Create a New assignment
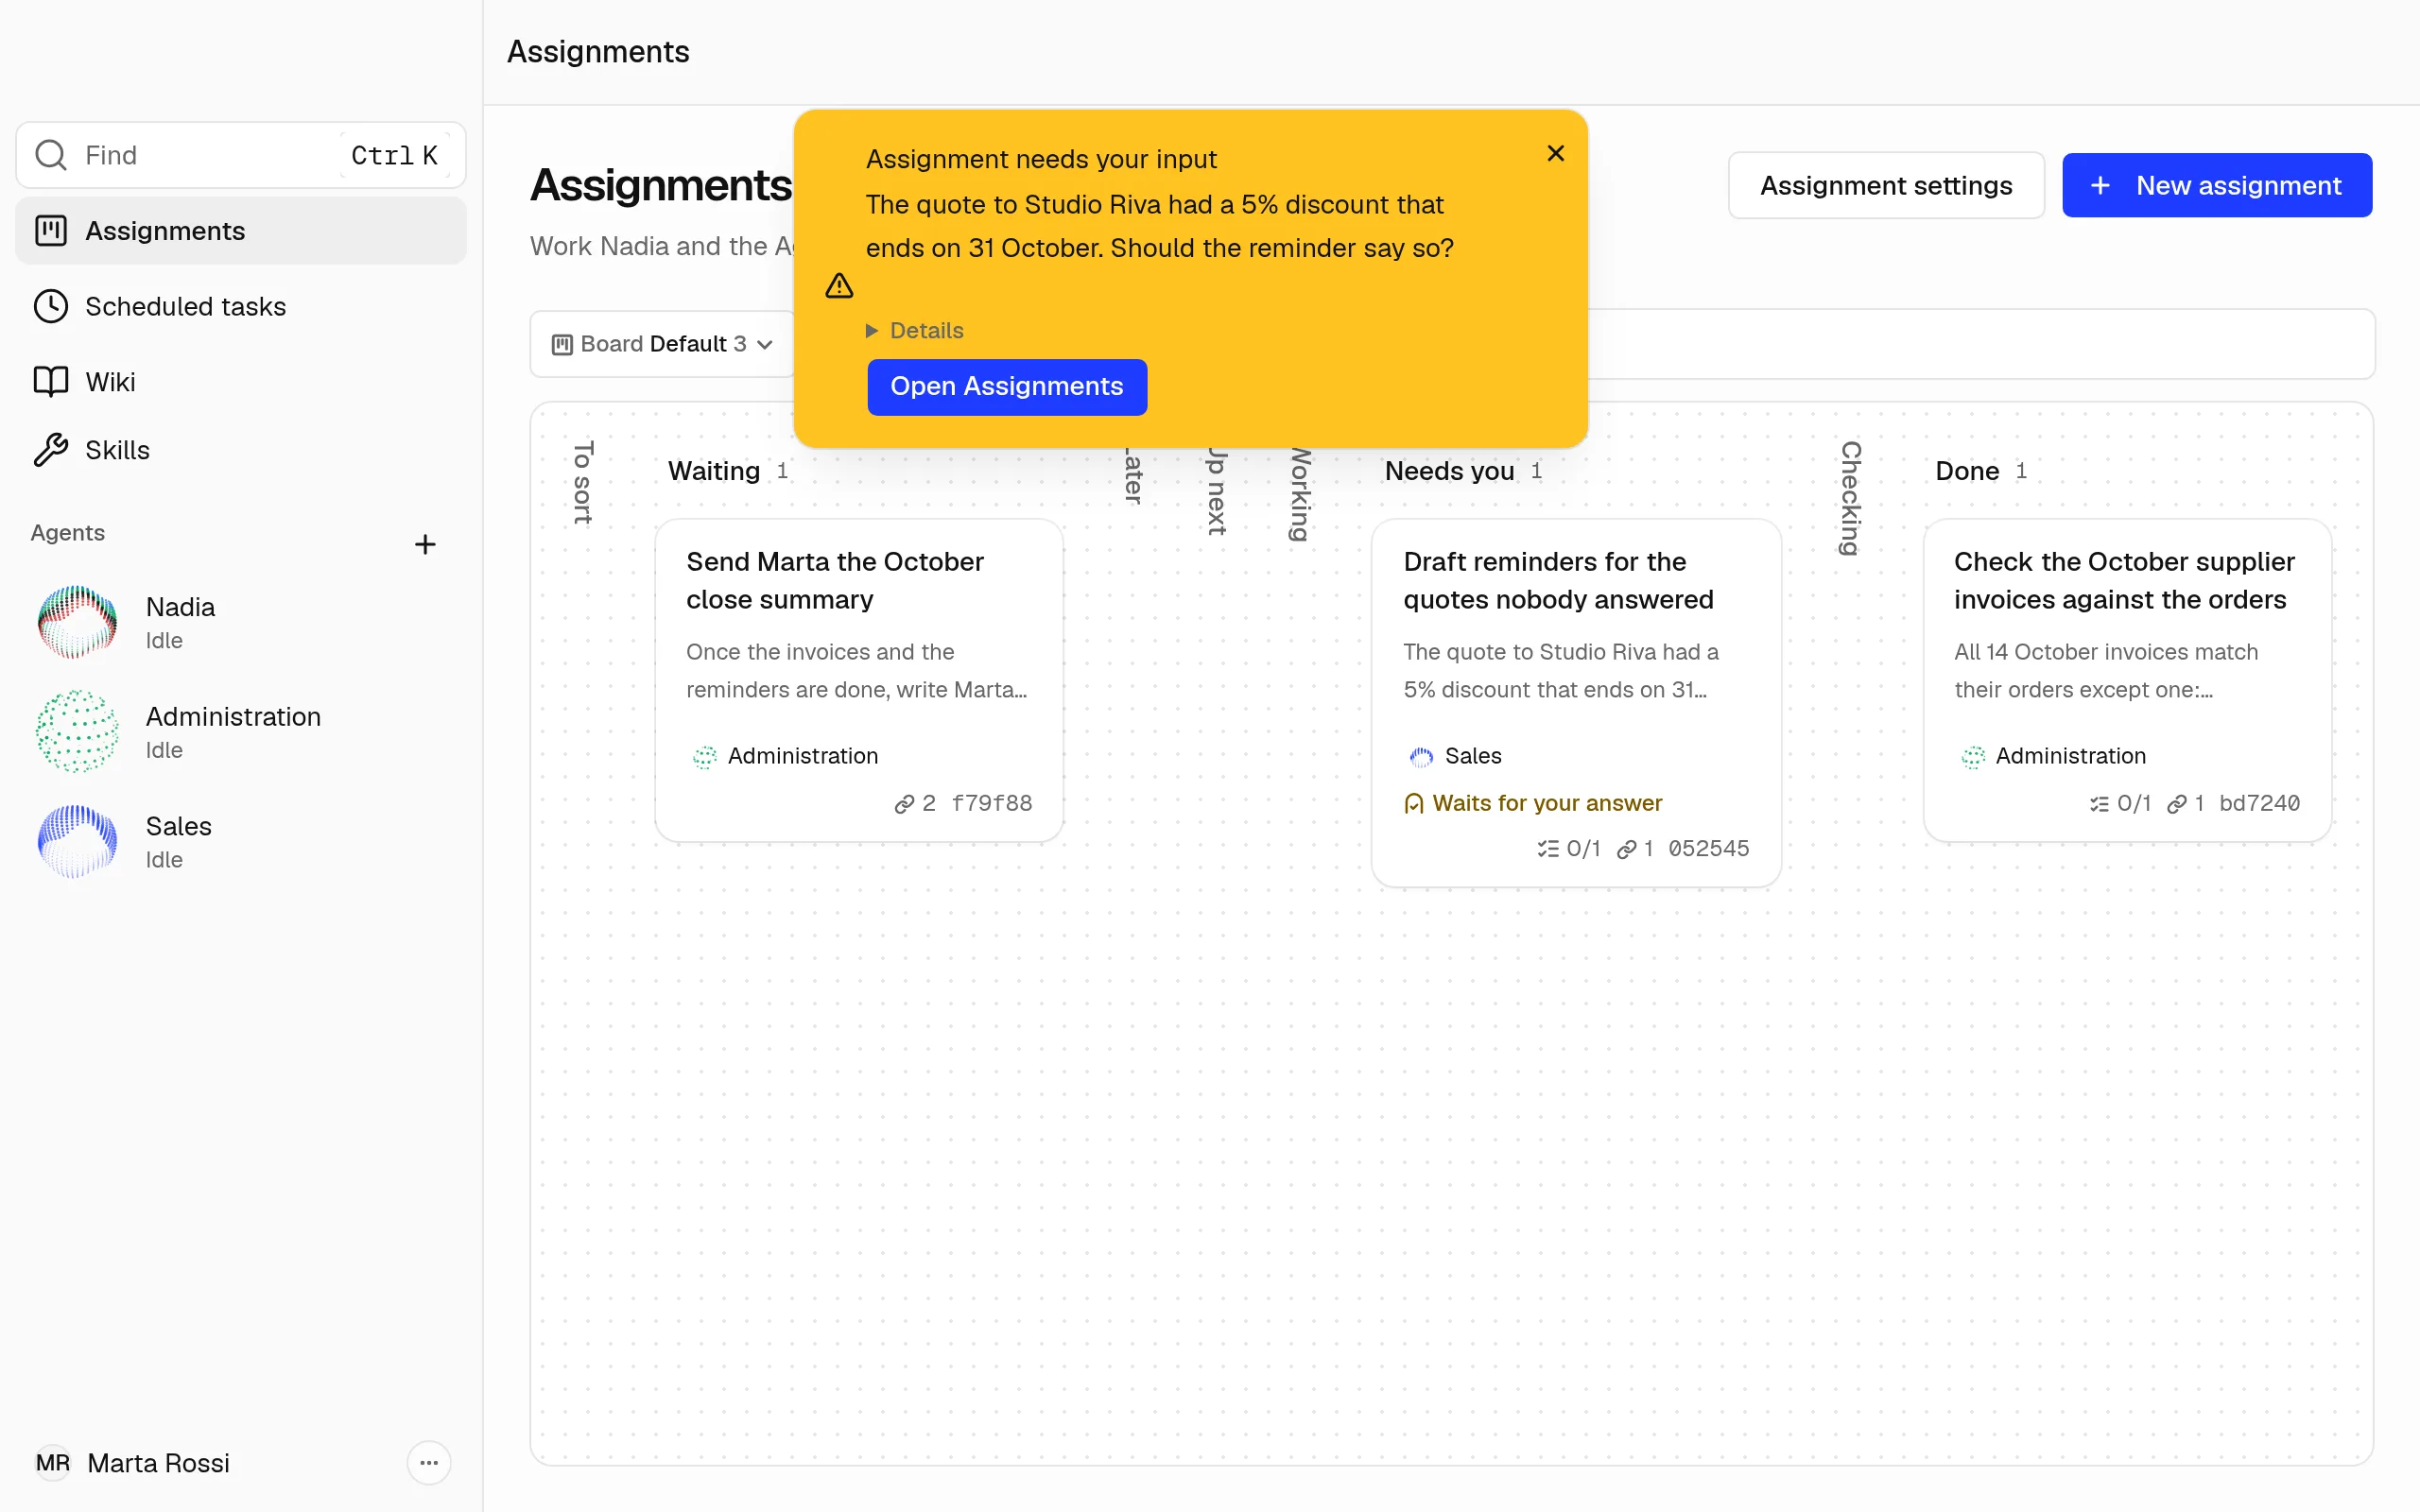Viewport: 2420px width, 1512px height. 2217,185
